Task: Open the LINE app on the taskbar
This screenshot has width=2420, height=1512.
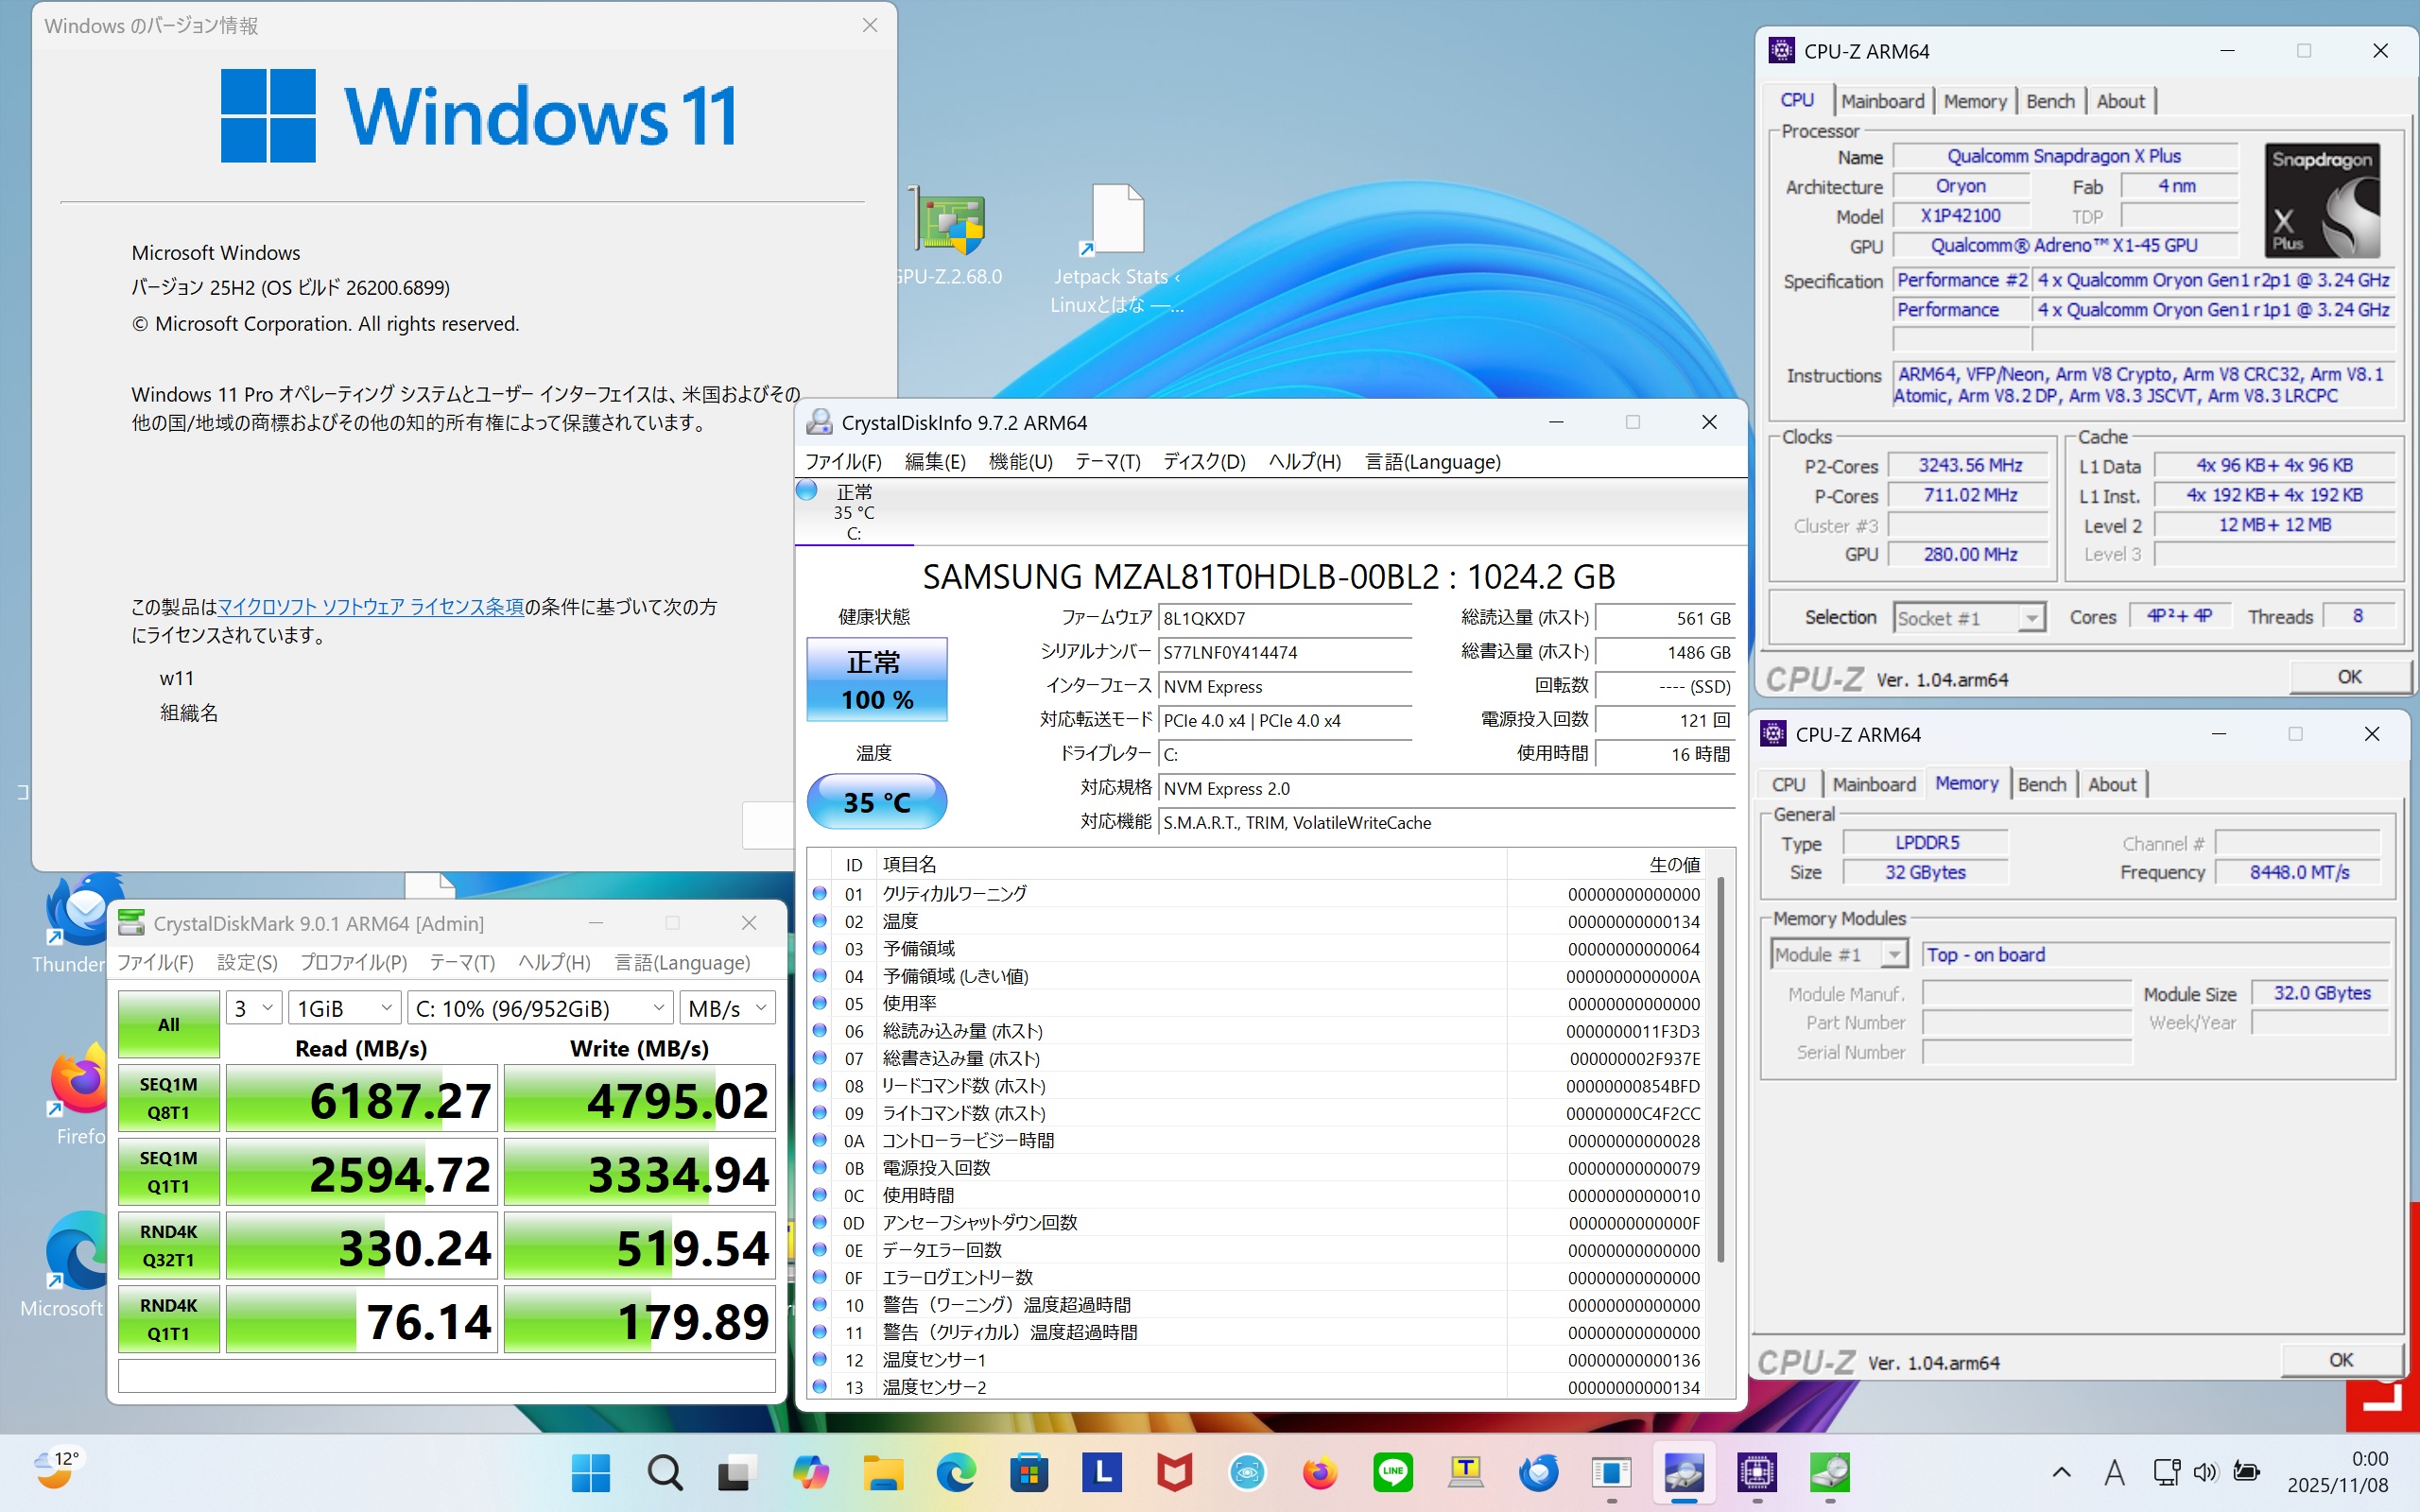Action: (x=1393, y=1472)
